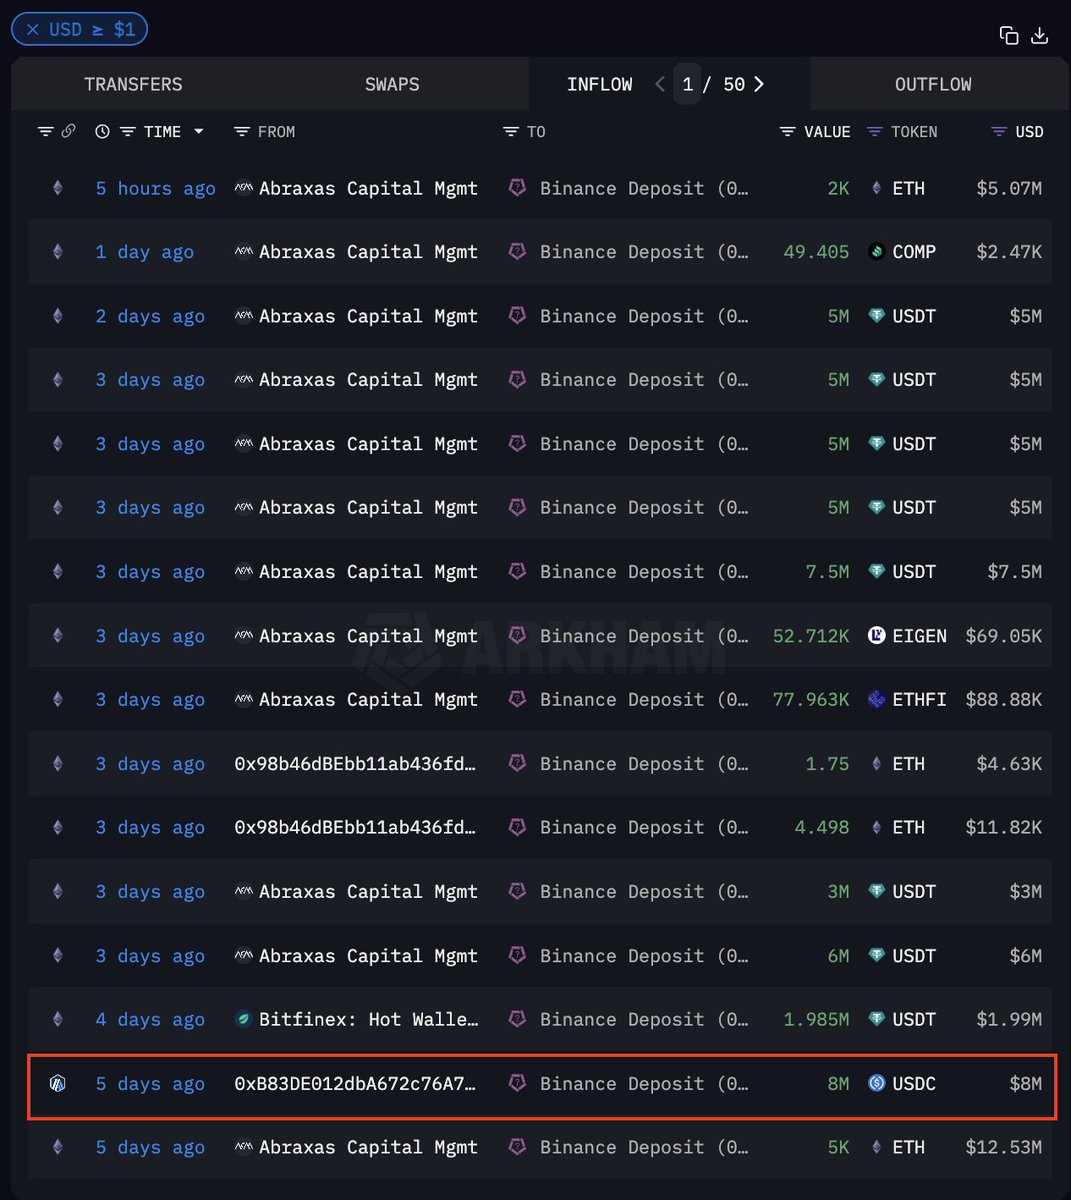Open the USD column filter
The width and height of the screenshot is (1071, 1200).
999,132
